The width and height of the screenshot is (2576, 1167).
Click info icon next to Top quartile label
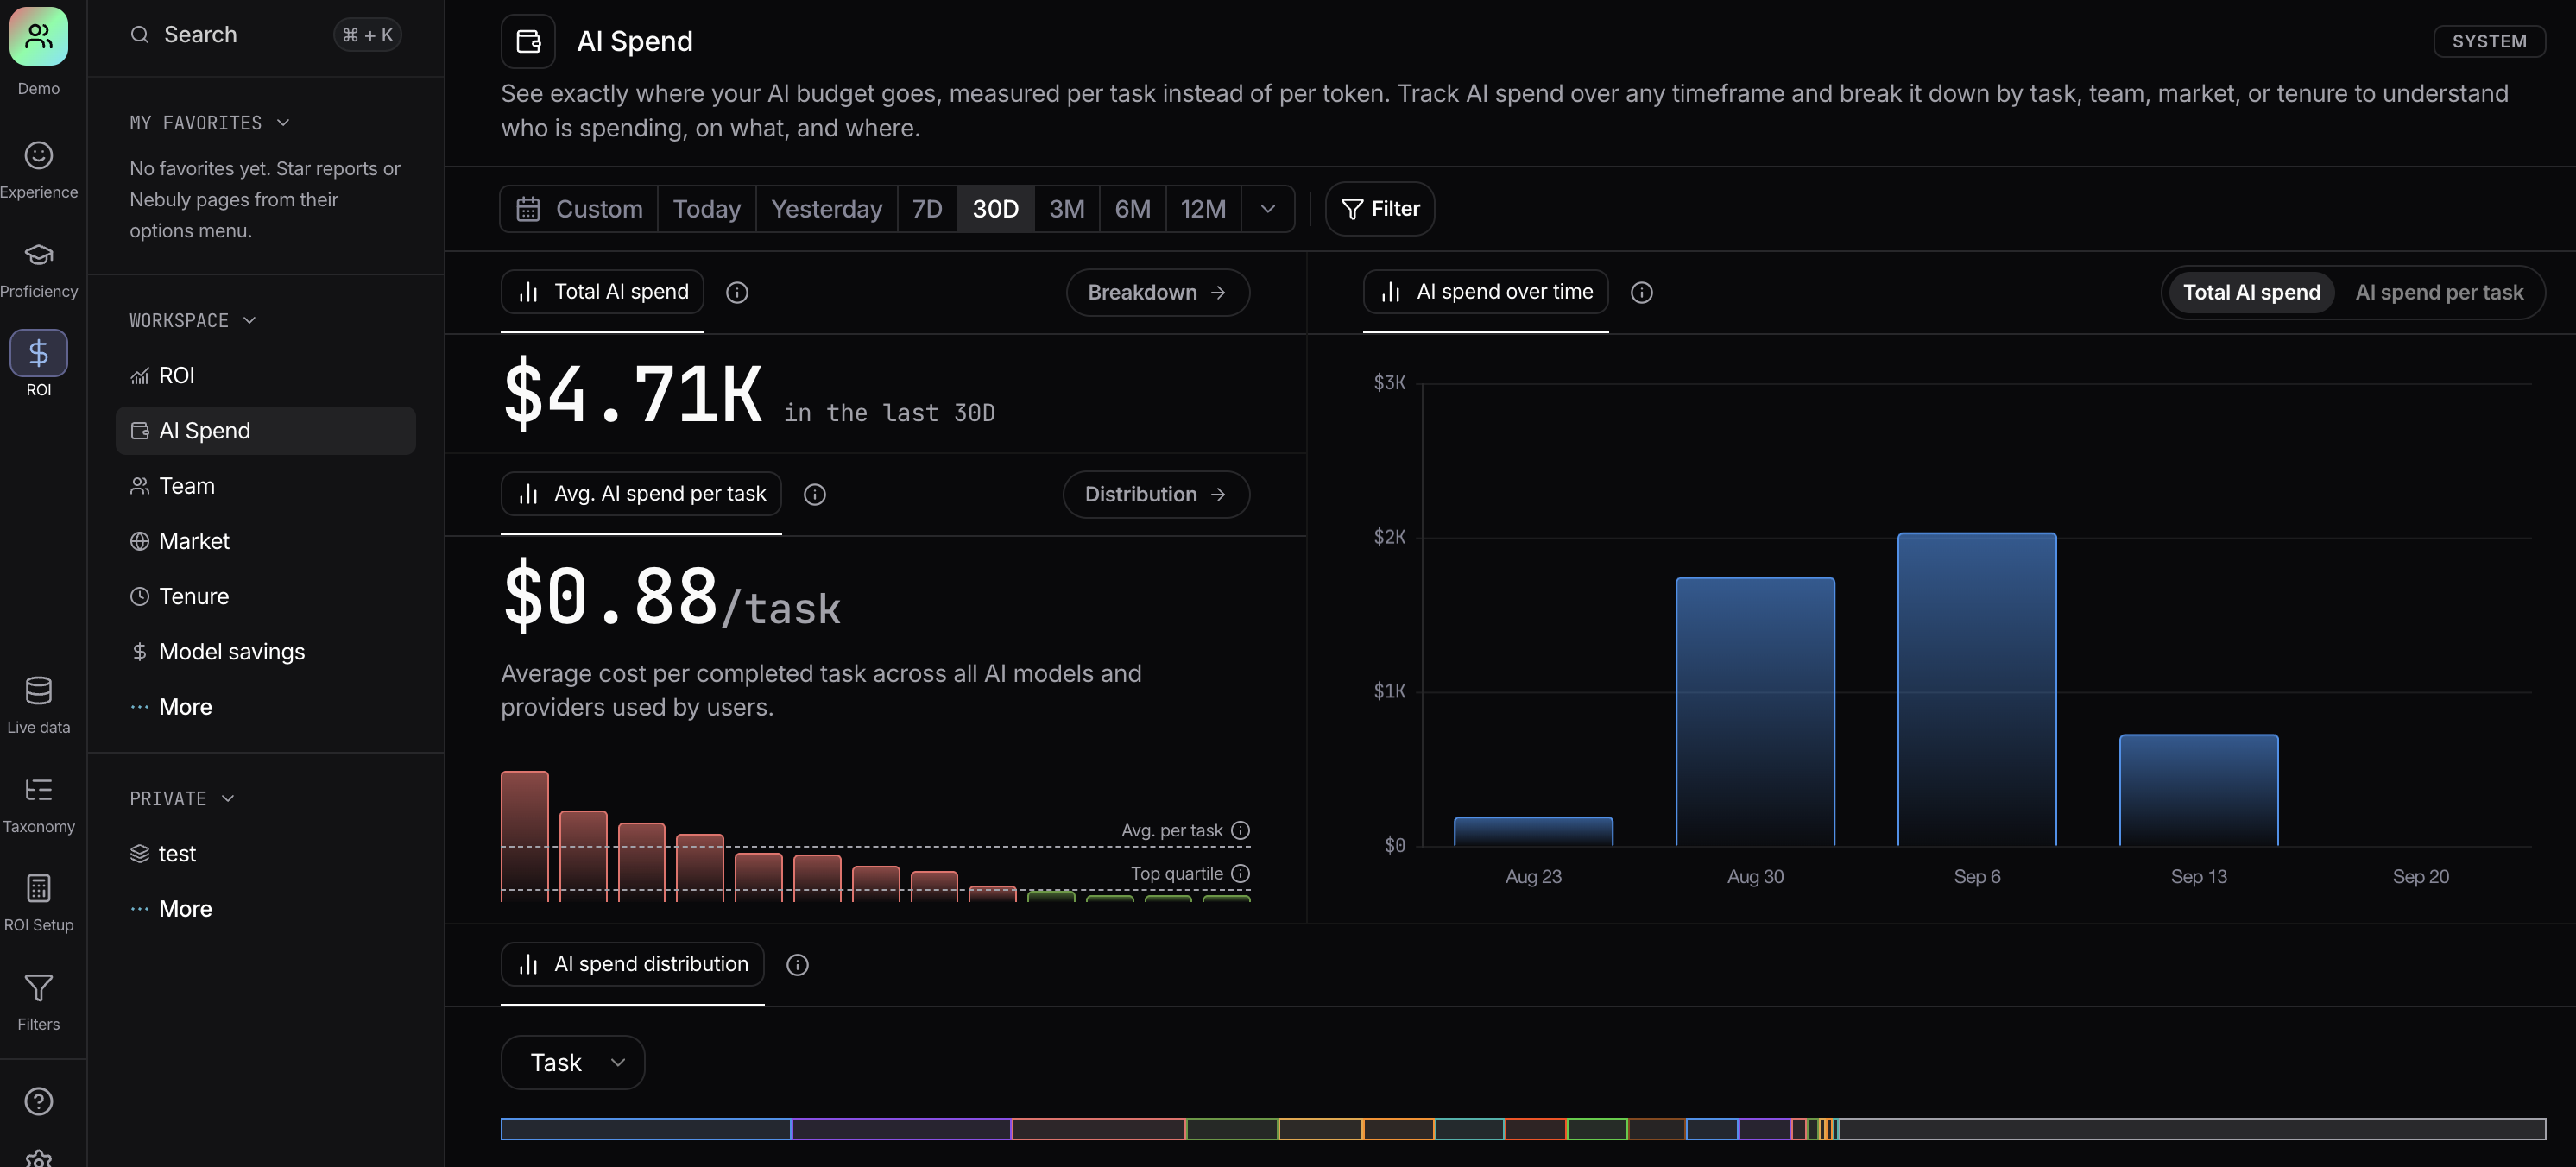point(1240,873)
